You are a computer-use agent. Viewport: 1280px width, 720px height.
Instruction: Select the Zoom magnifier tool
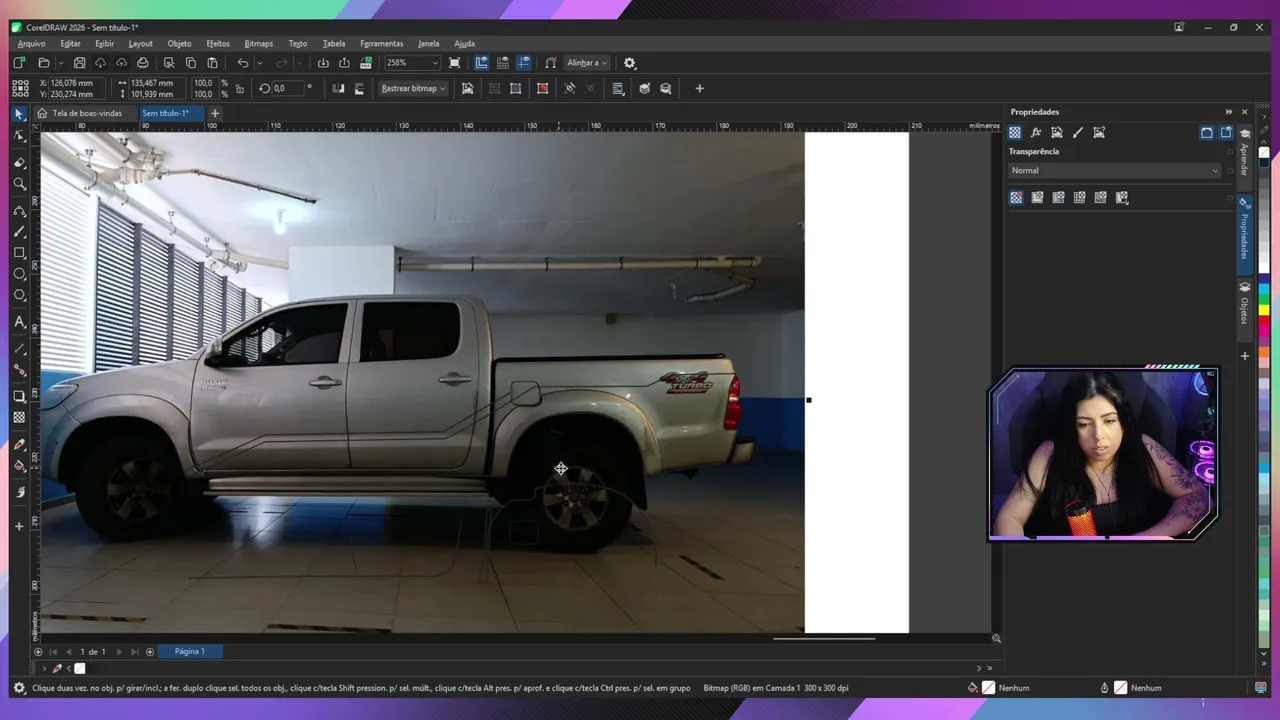(x=19, y=184)
